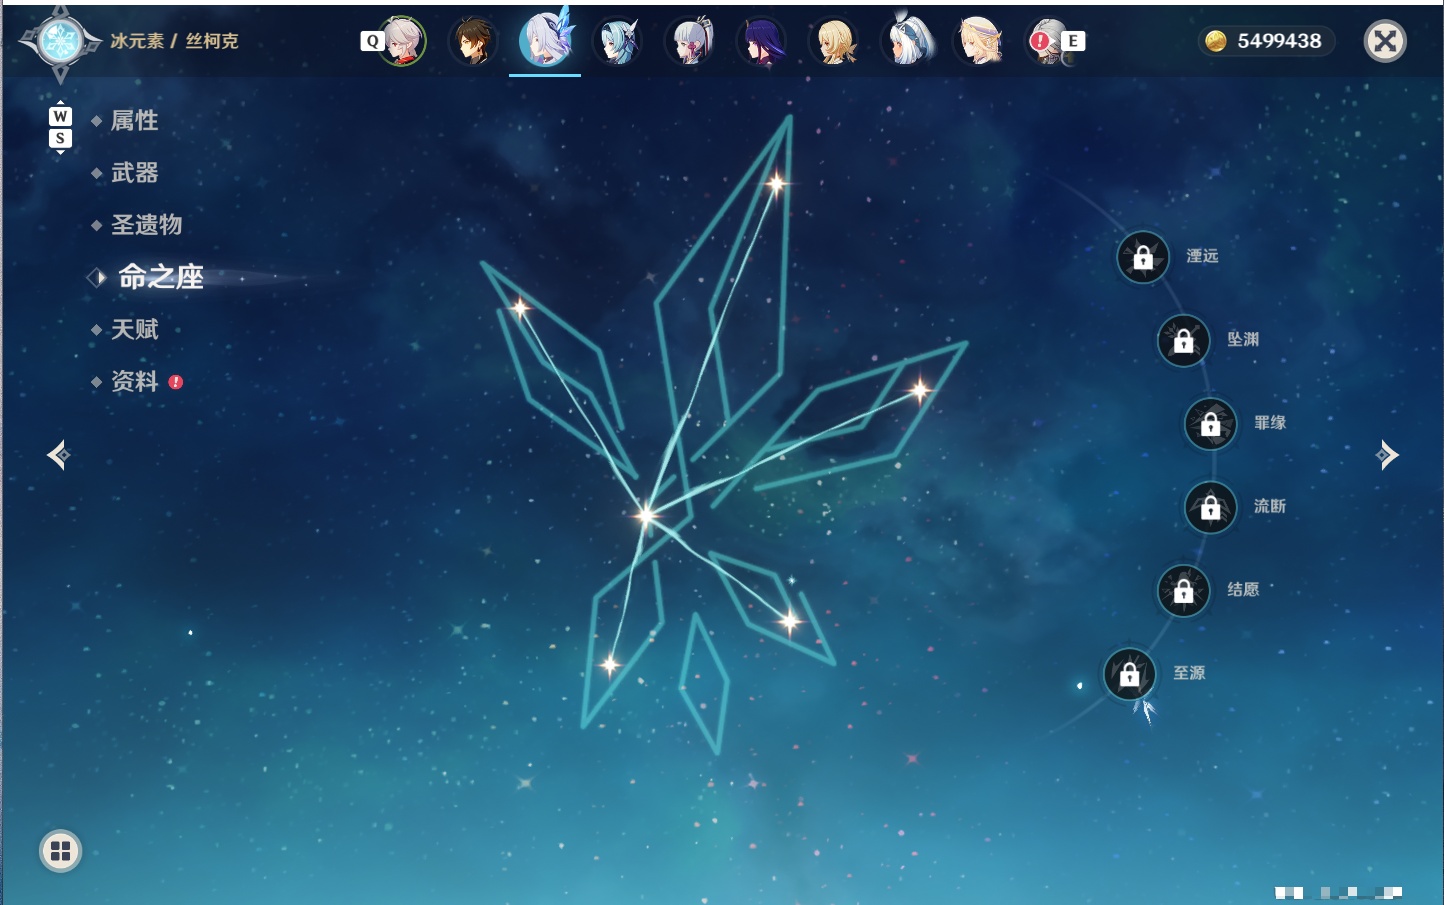
Task: Choose the brown-haired character portrait
Action: pyautogui.click(x=473, y=41)
